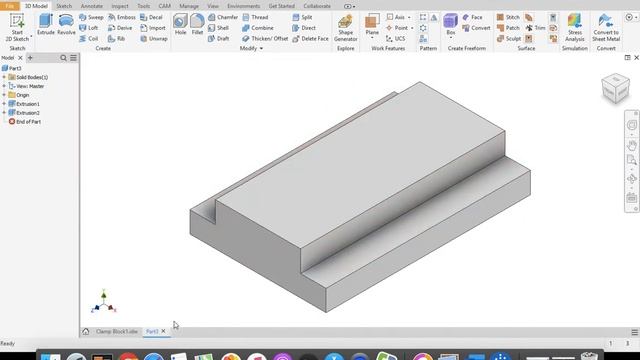The image size is (640, 360).
Task: Select the Trim surface tool
Action: pos(535,28)
